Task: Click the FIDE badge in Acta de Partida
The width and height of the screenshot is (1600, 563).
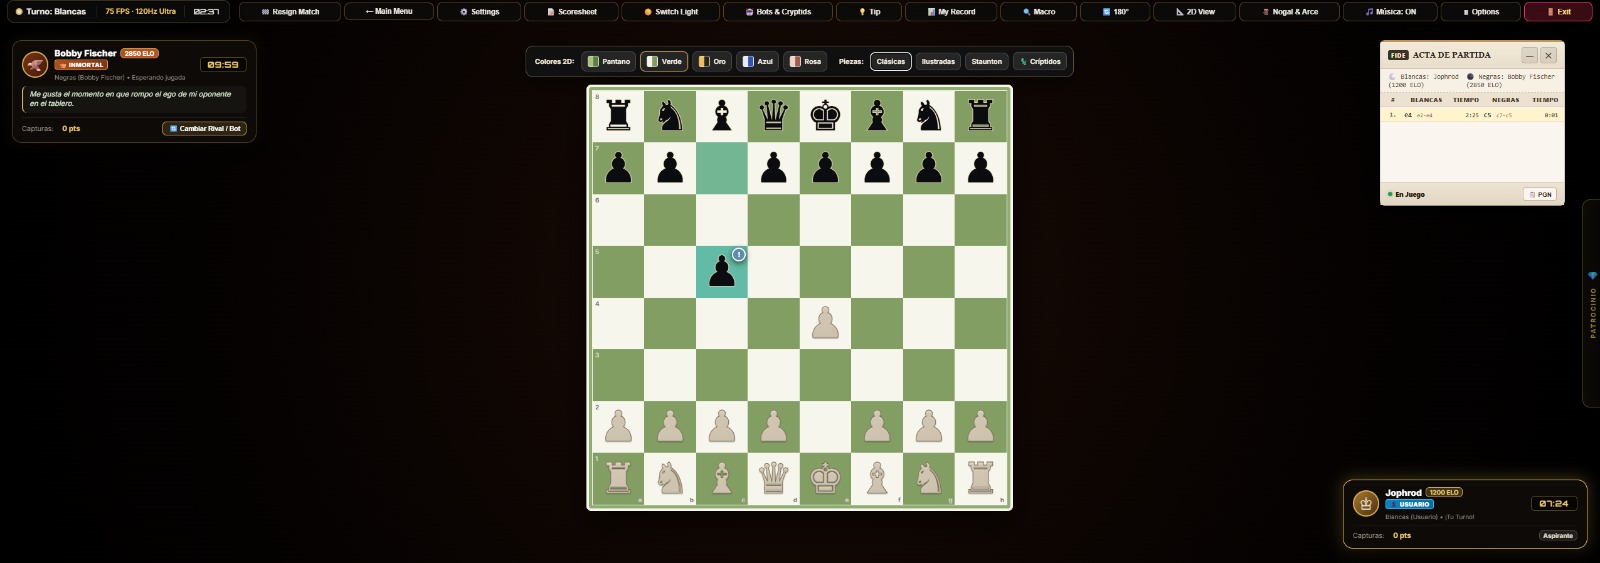Action: pyautogui.click(x=1398, y=55)
